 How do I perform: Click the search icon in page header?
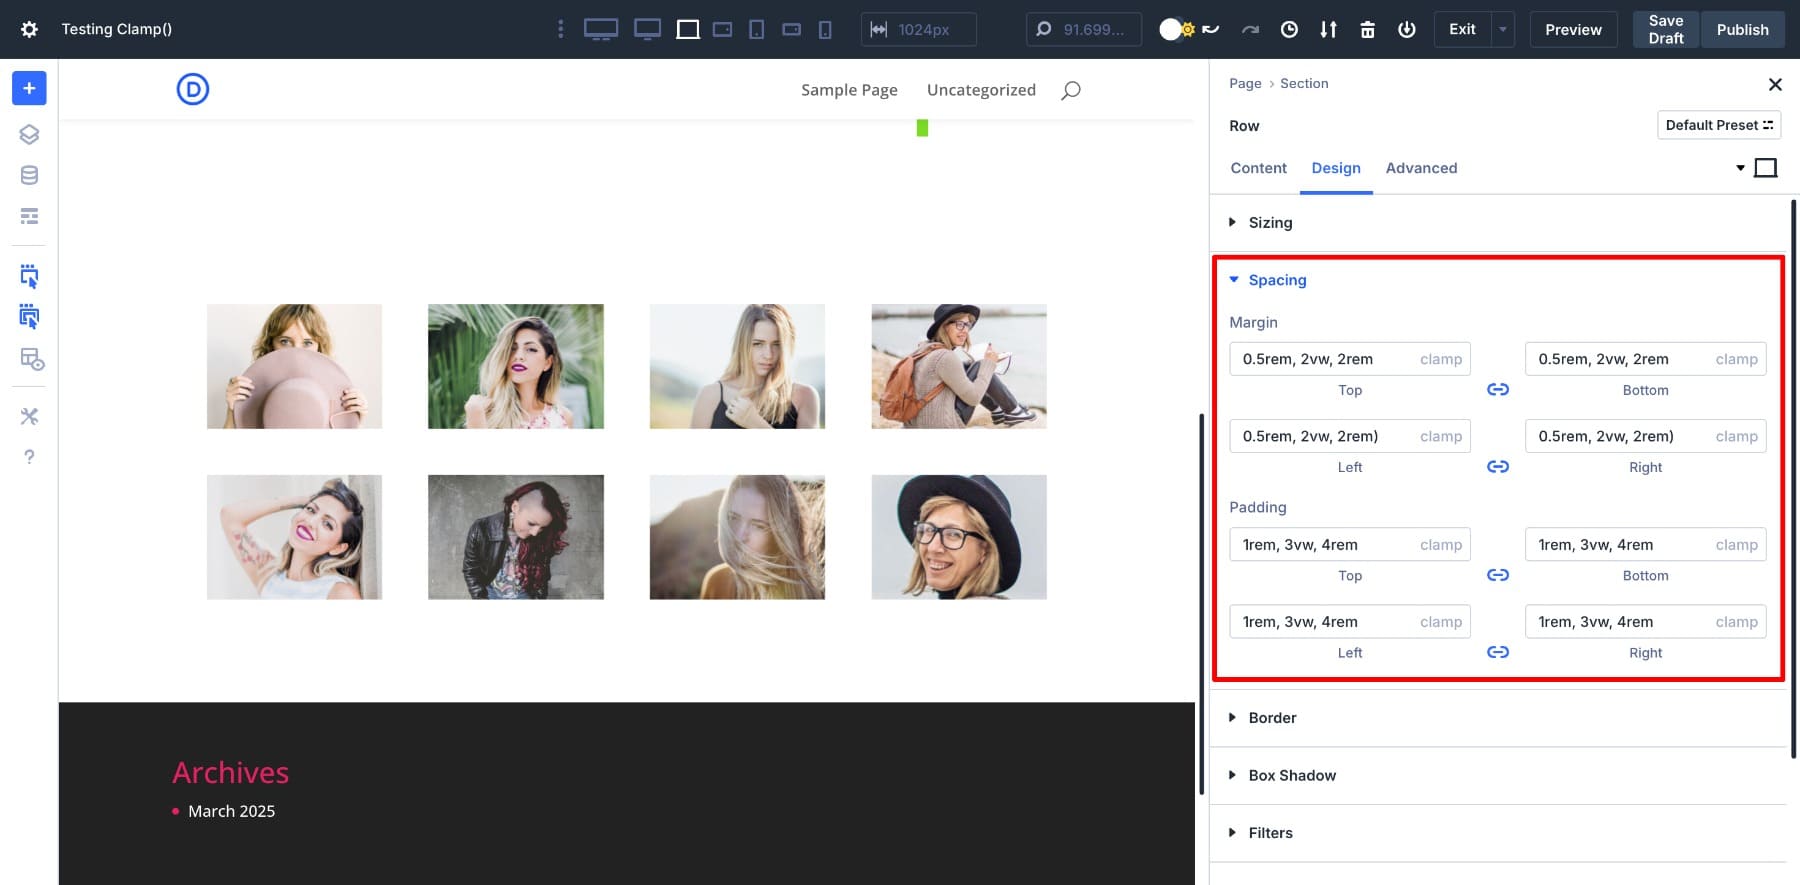1070,90
